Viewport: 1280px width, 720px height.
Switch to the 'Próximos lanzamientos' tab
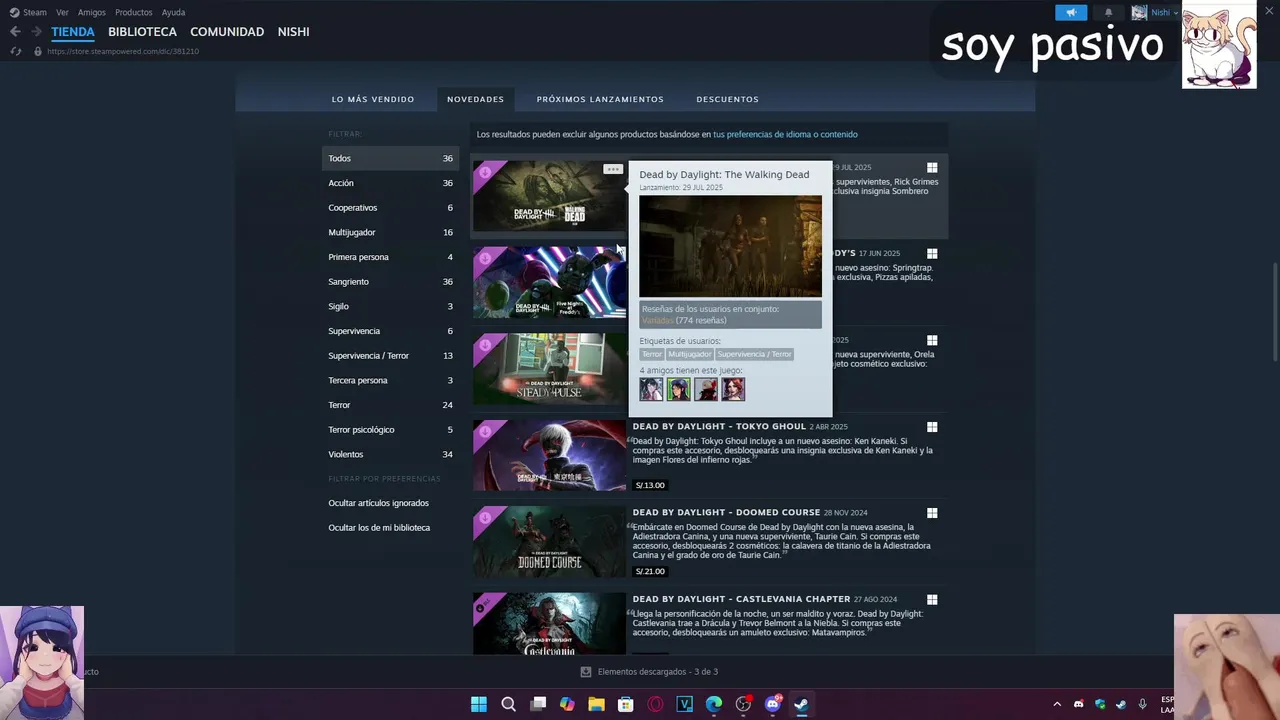600,99
